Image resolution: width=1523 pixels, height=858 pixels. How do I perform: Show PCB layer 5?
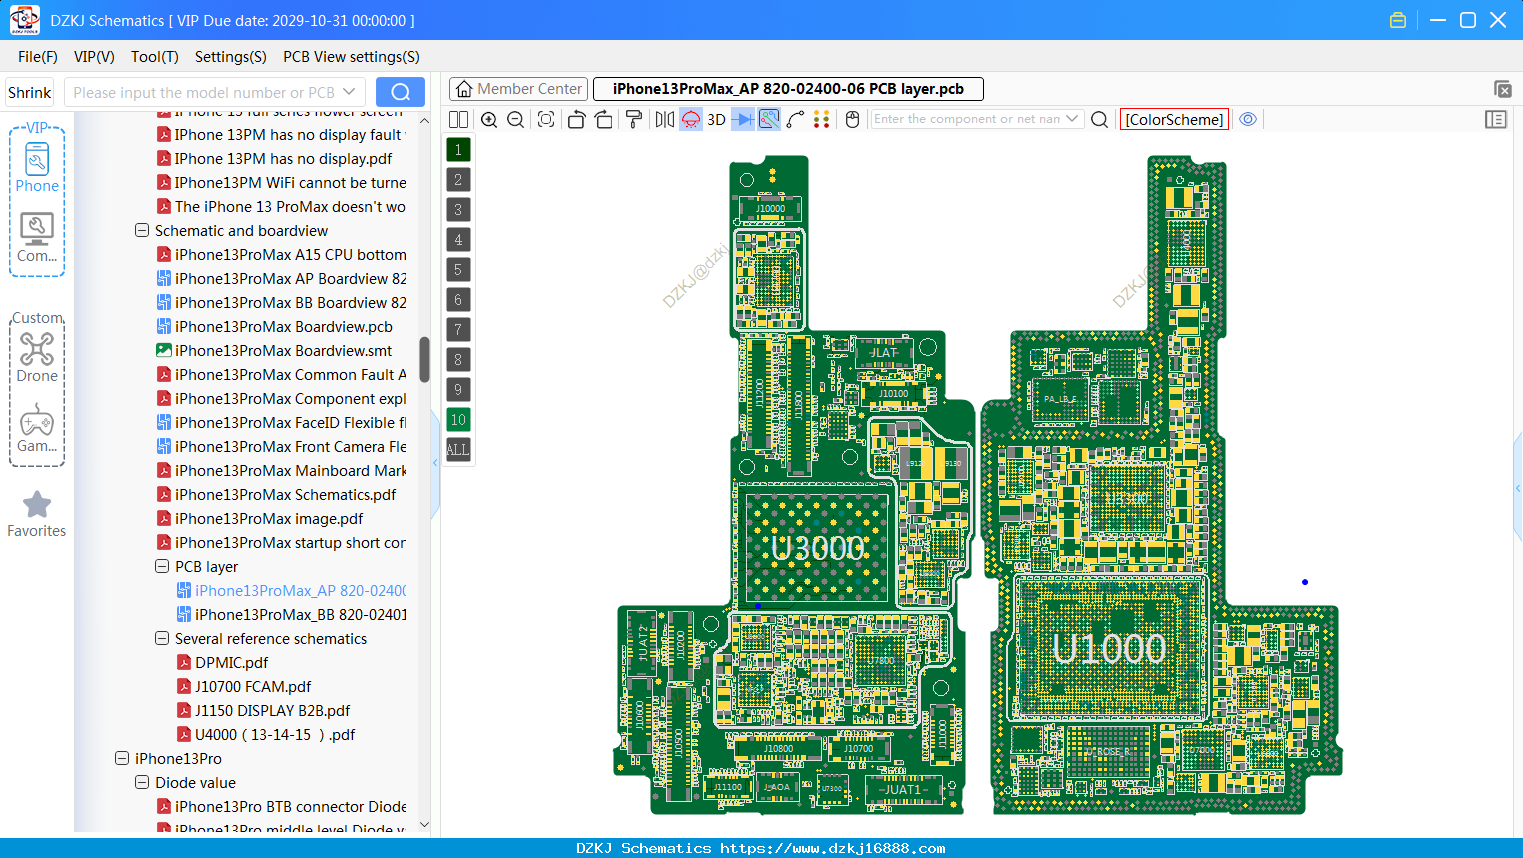pos(458,269)
